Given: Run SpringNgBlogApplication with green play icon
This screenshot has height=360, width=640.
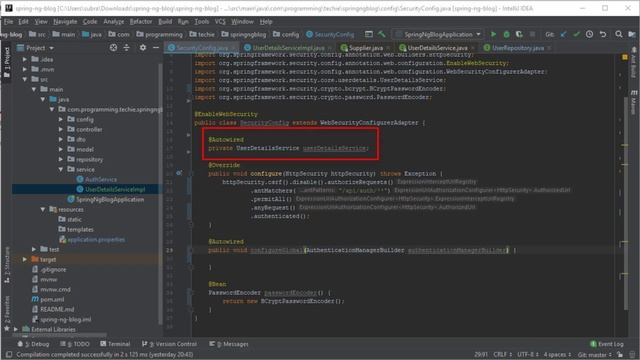Looking at the screenshot, I should pos(493,34).
